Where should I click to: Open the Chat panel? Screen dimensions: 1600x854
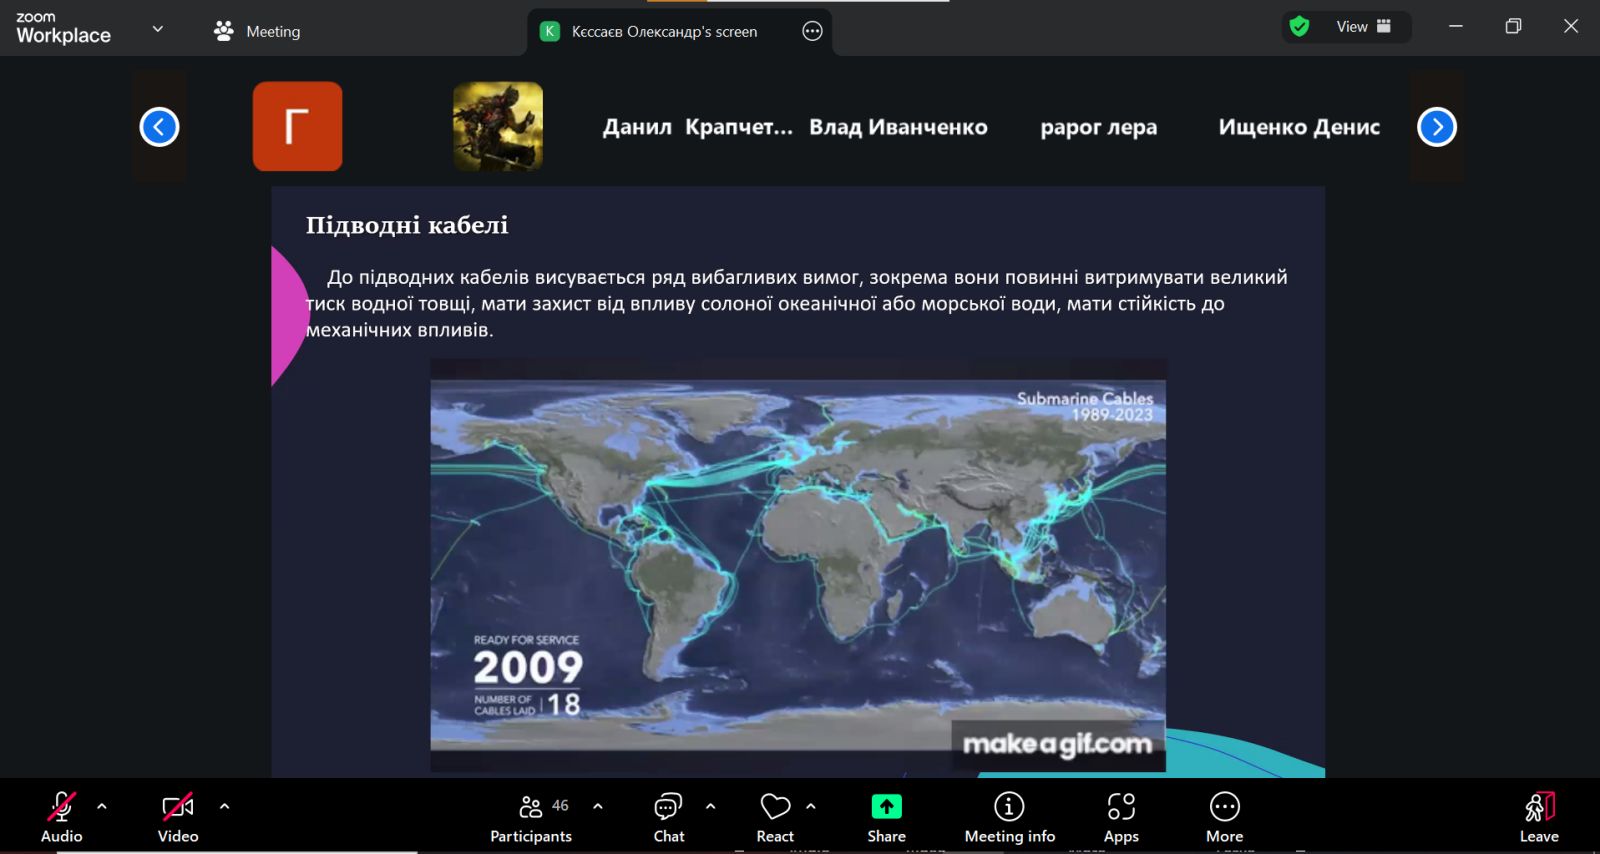point(669,817)
